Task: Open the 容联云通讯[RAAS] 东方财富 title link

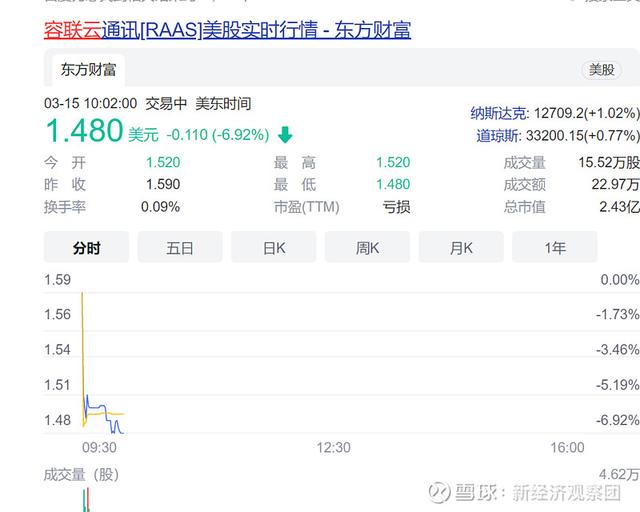Action: point(227,30)
